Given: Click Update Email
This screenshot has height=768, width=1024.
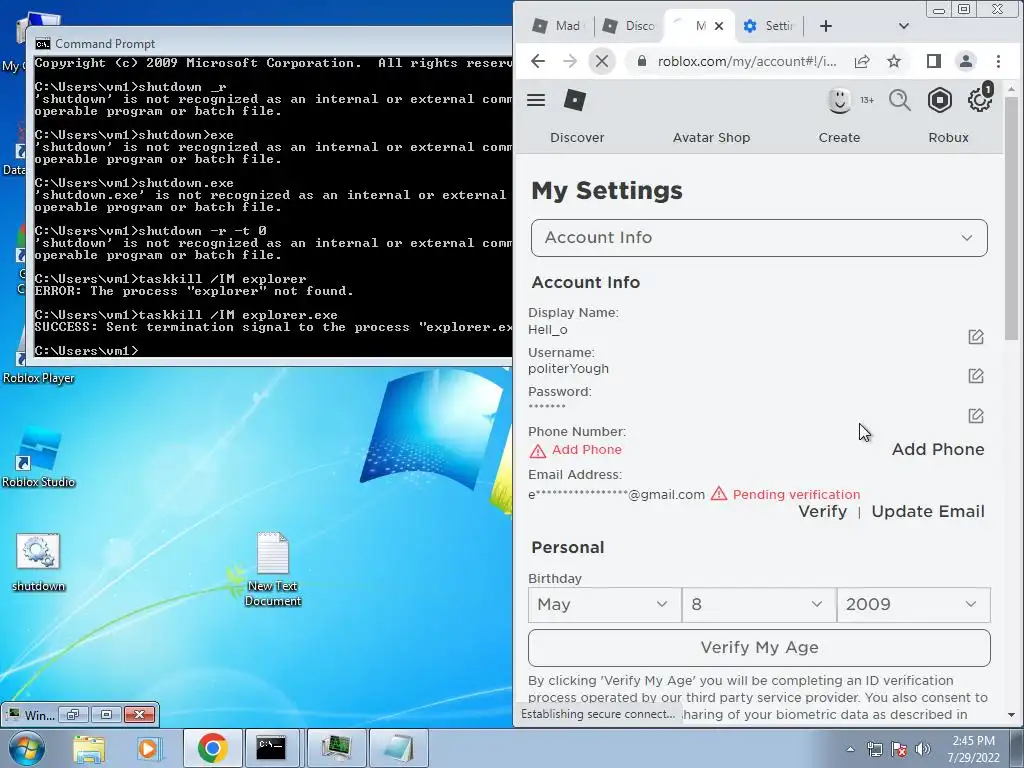Looking at the screenshot, I should point(927,511).
